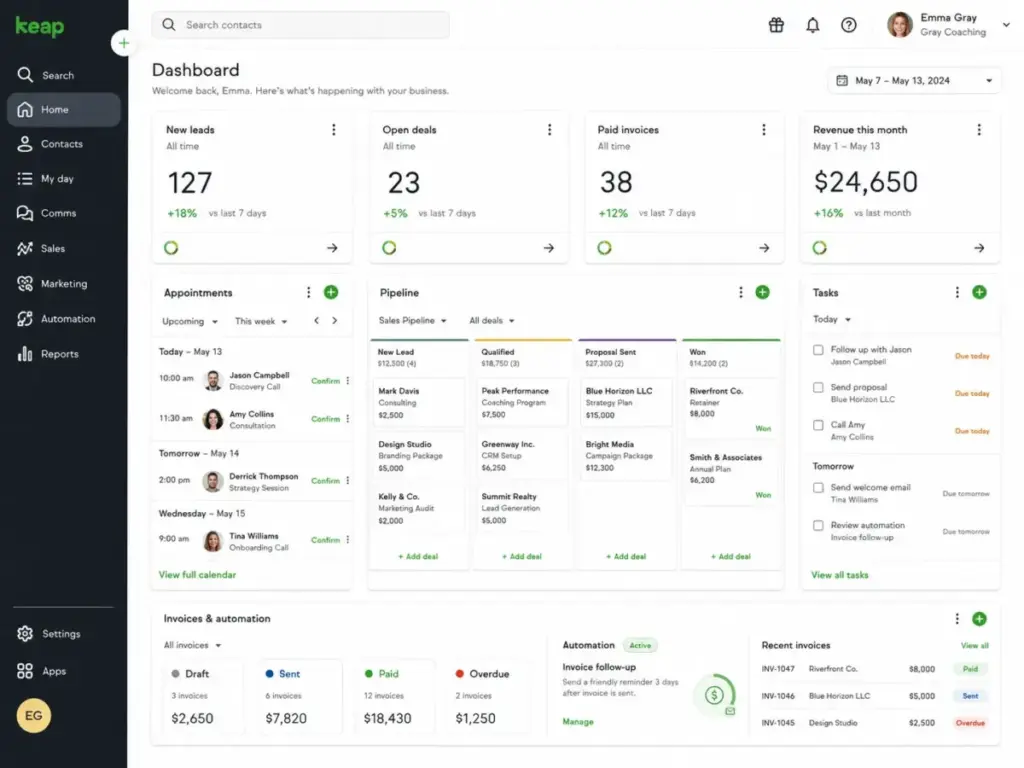This screenshot has height=768, width=1024.
Task: Click the Revenue this month progress ring
Action: coord(820,248)
